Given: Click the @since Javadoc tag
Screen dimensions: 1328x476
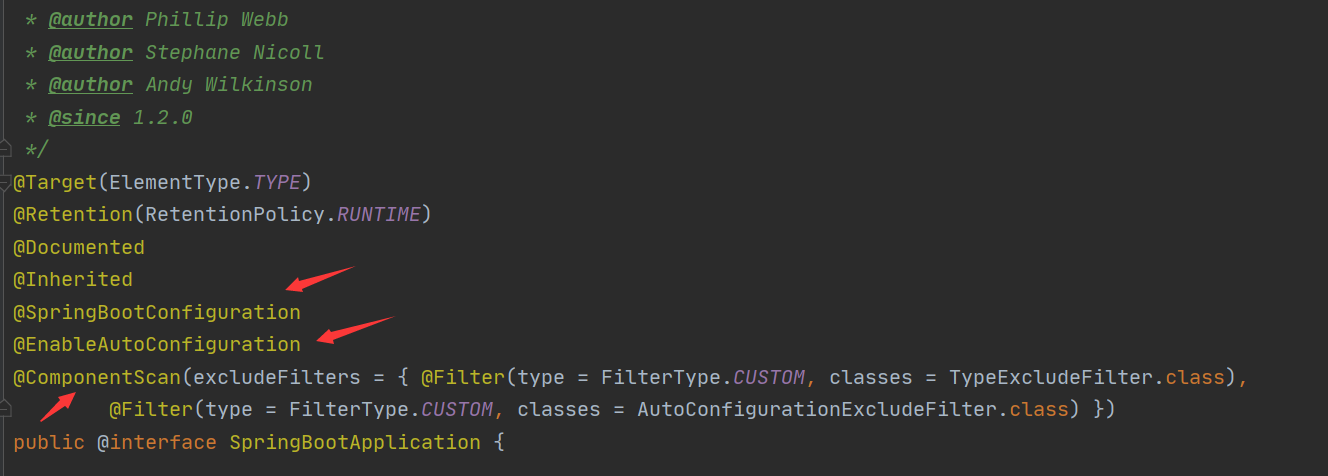Looking at the screenshot, I should (84, 117).
